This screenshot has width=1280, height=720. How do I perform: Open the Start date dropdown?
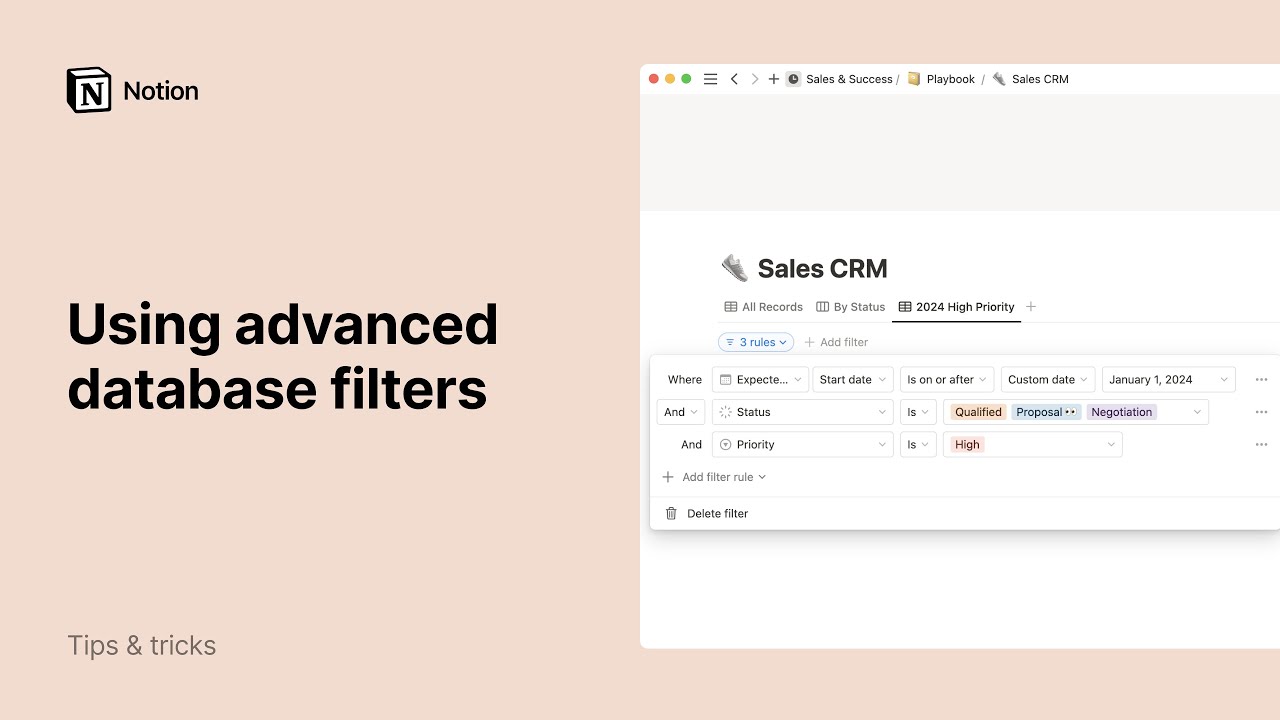click(851, 379)
